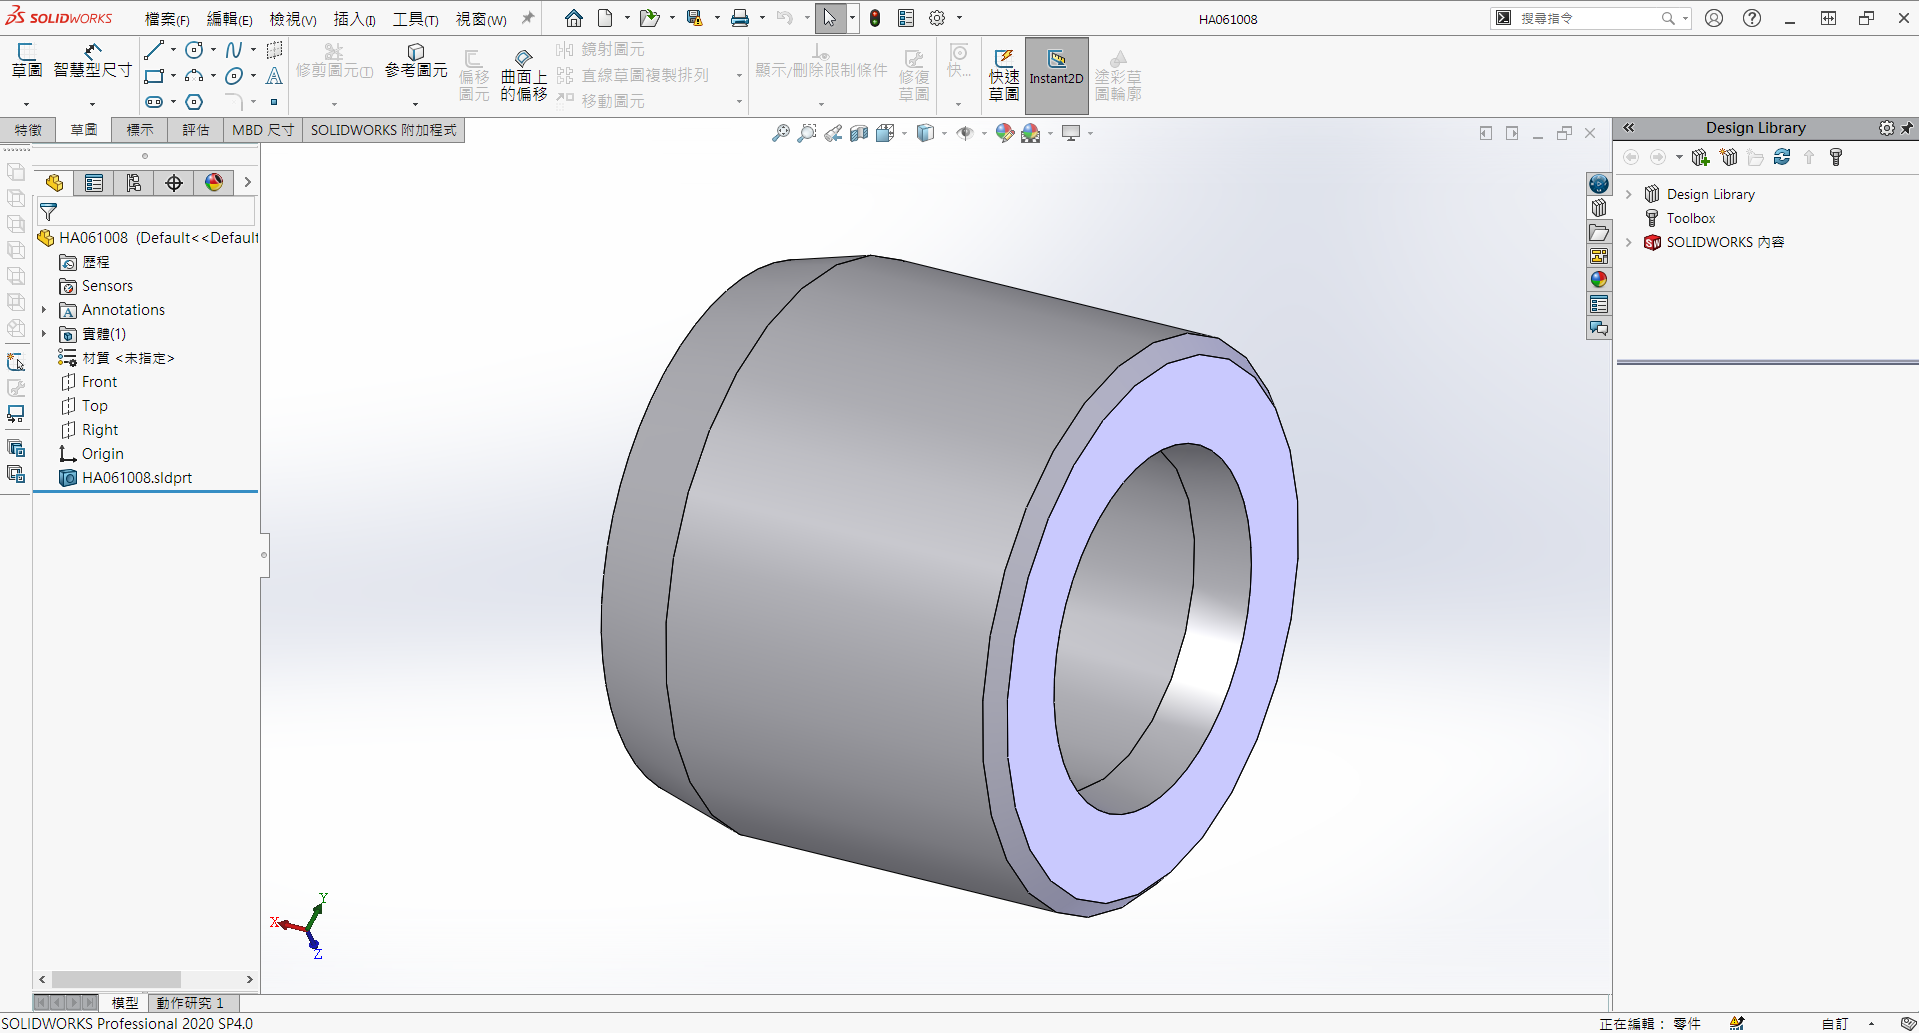Click the Zoom to Fit icon
This screenshot has height=1033, width=1919.
click(x=781, y=133)
